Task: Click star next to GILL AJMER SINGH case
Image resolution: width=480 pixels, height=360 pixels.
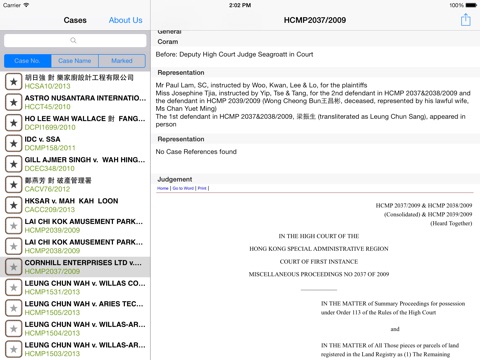Action: point(14,164)
